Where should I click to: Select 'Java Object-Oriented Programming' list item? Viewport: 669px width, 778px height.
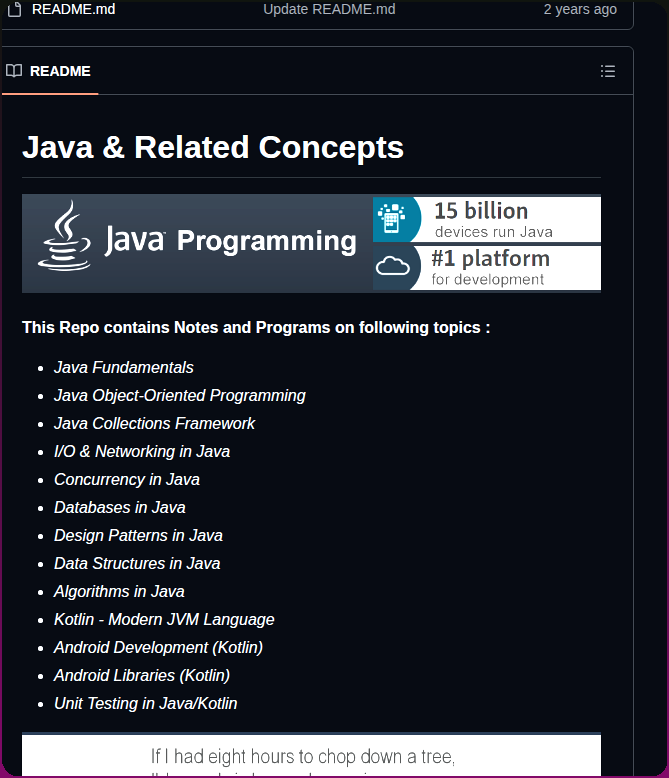pos(180,395)
